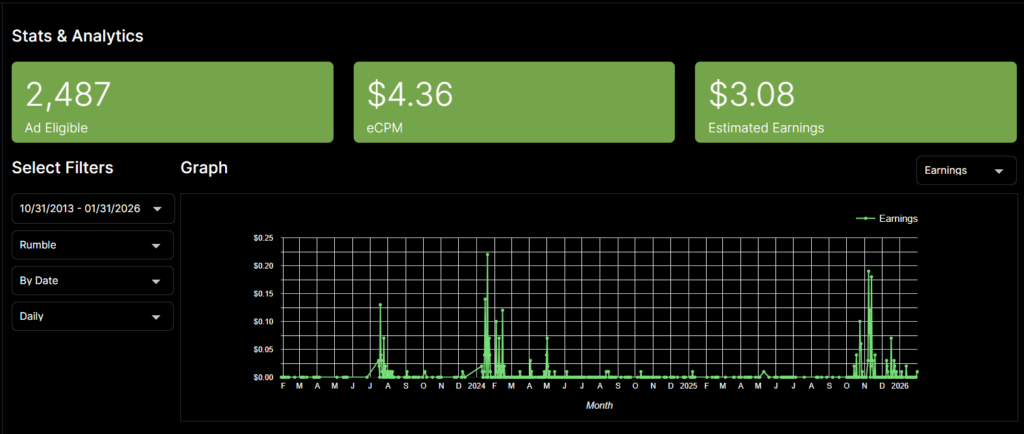Toggle the Earnings series in chart legend
Viewport: 1024px width, 434px height.
(x=897, y=218)
